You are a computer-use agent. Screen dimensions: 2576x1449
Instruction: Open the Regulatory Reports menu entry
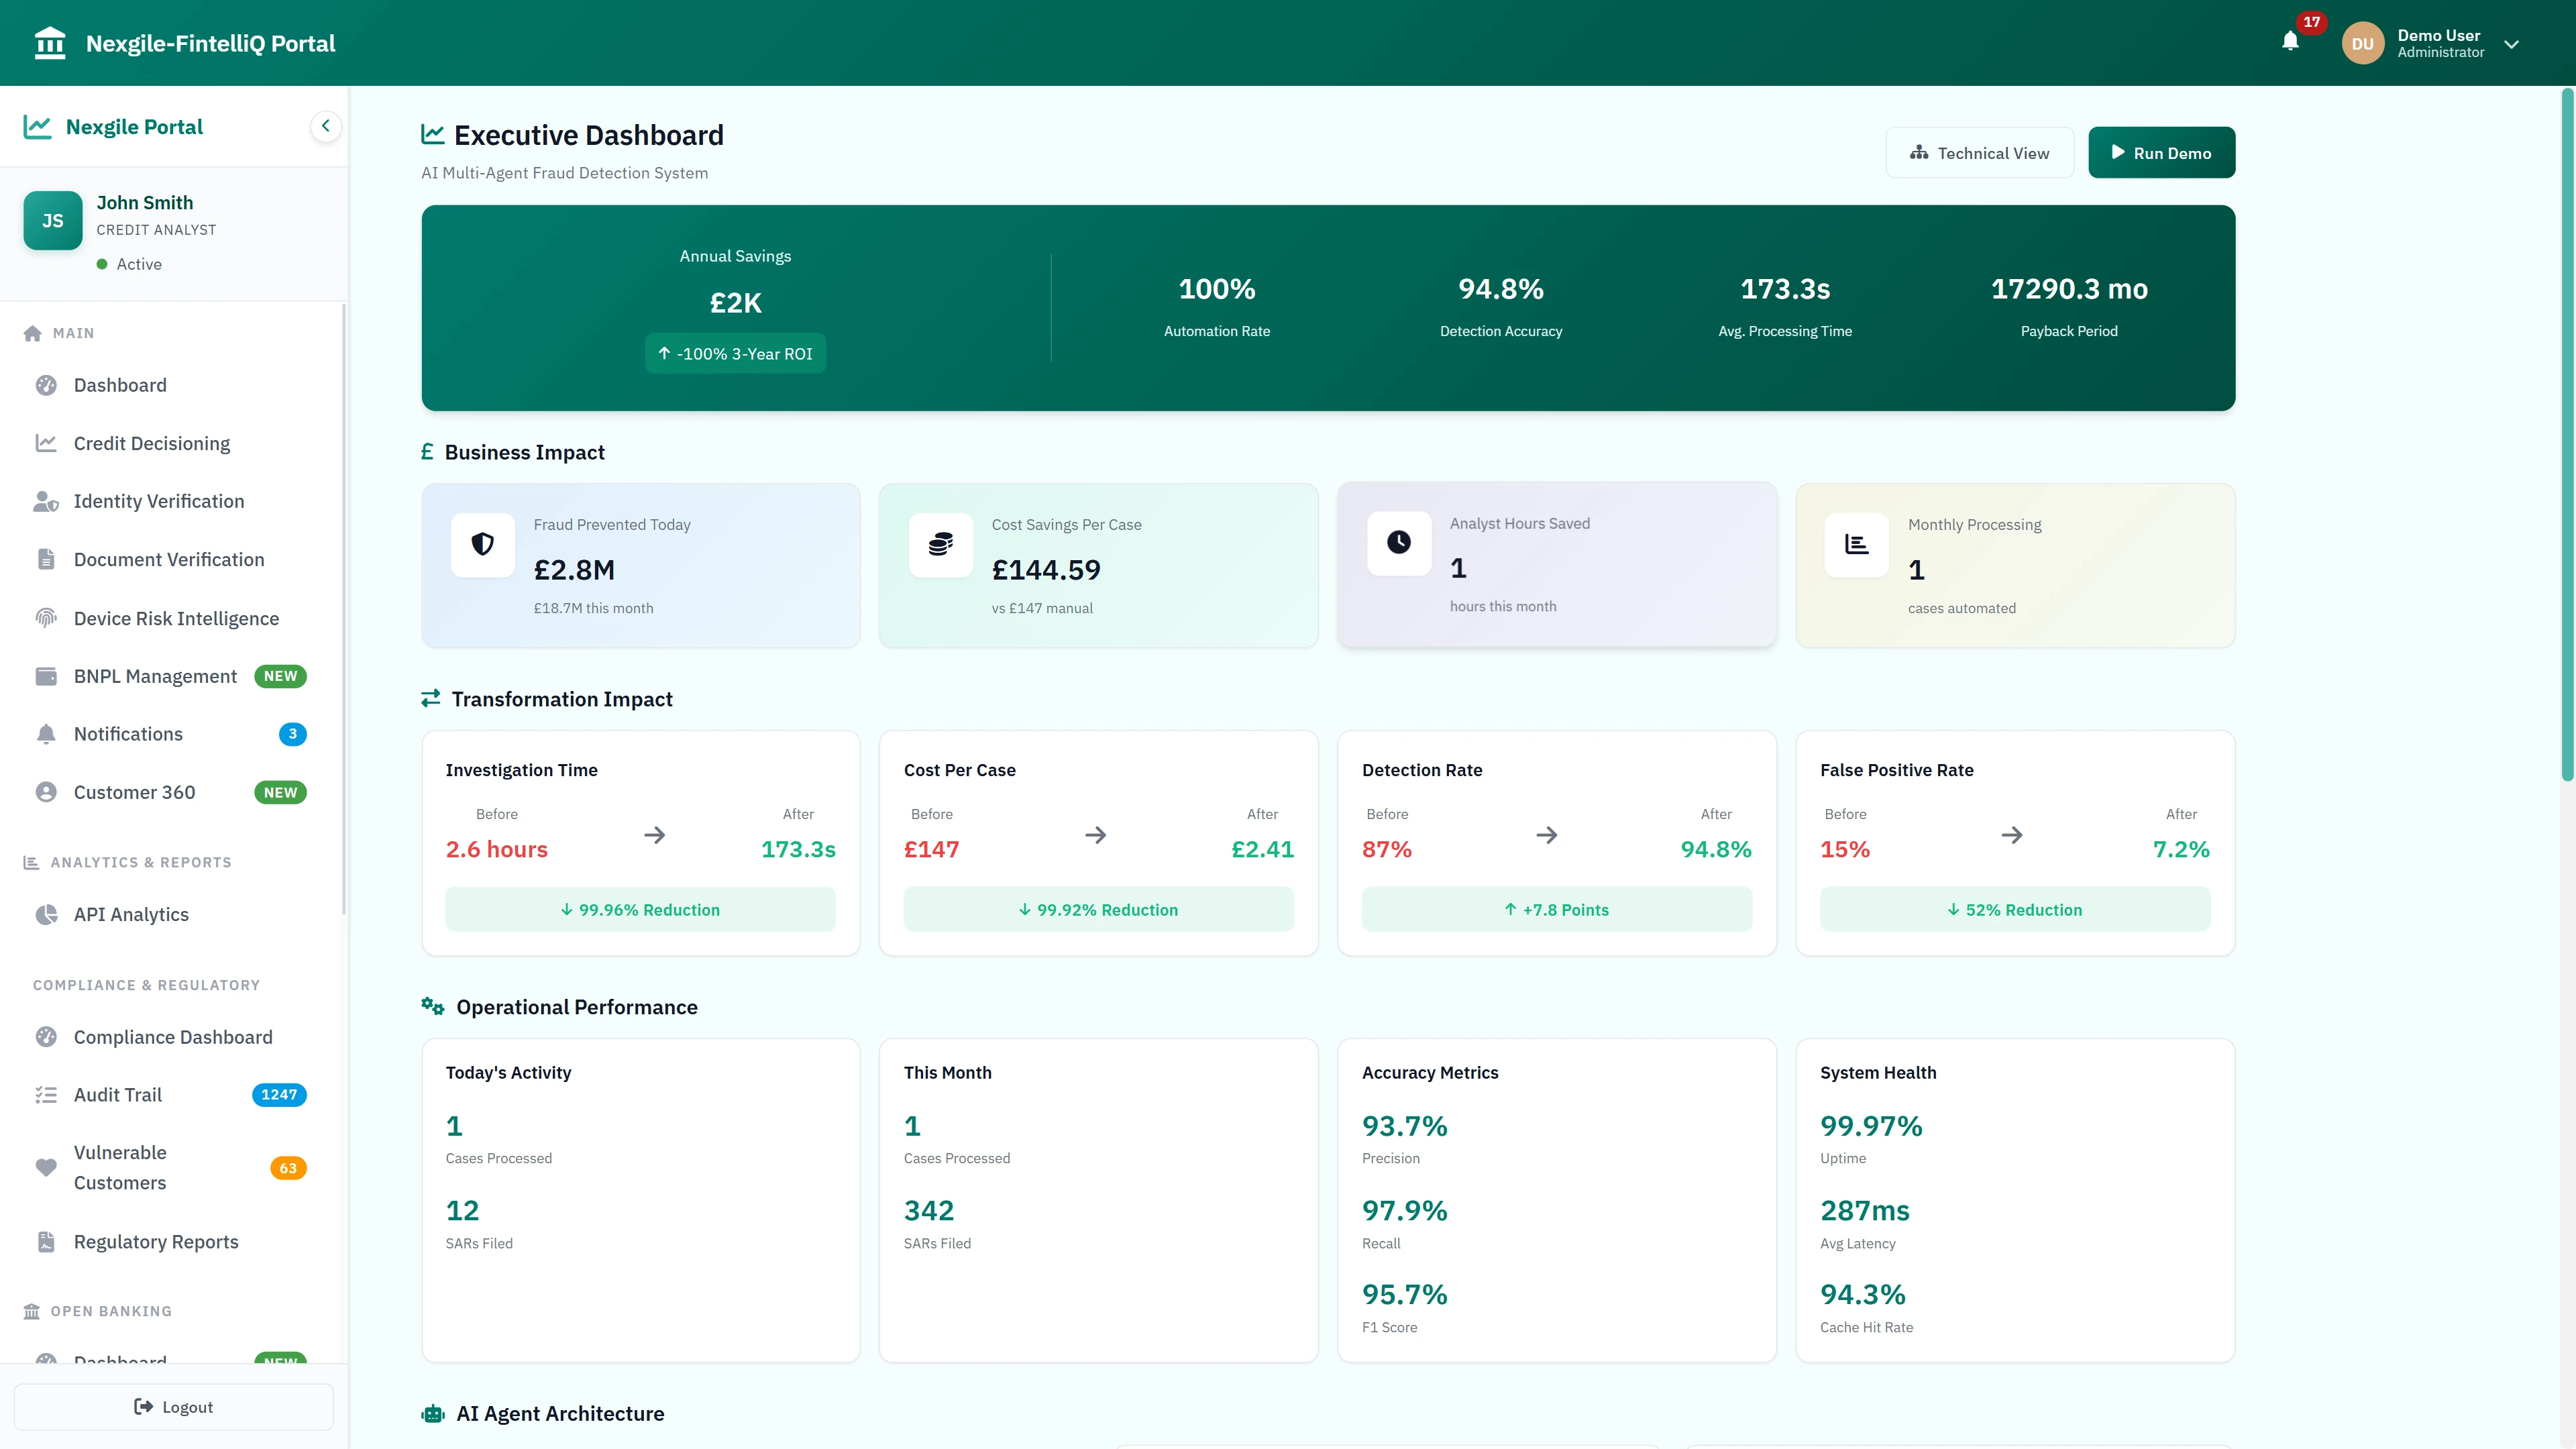155,1241
